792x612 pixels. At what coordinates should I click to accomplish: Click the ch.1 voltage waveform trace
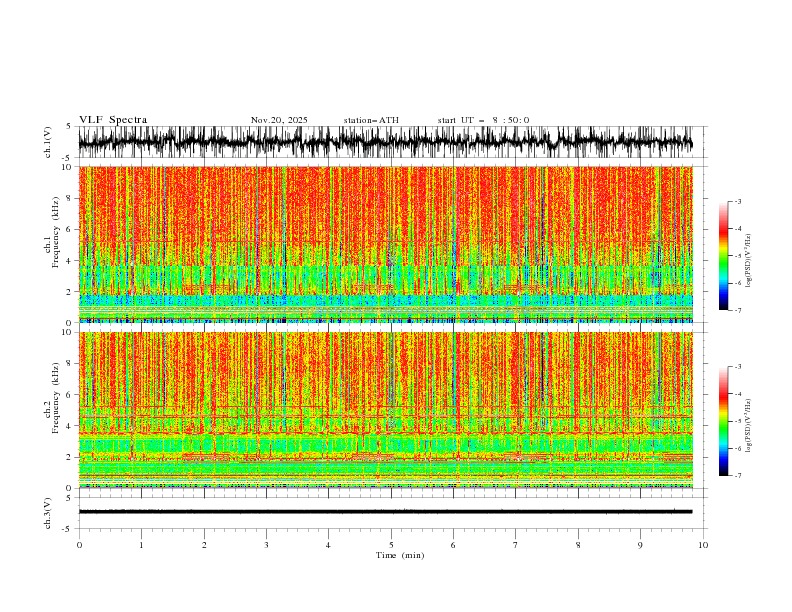(385, 142)
